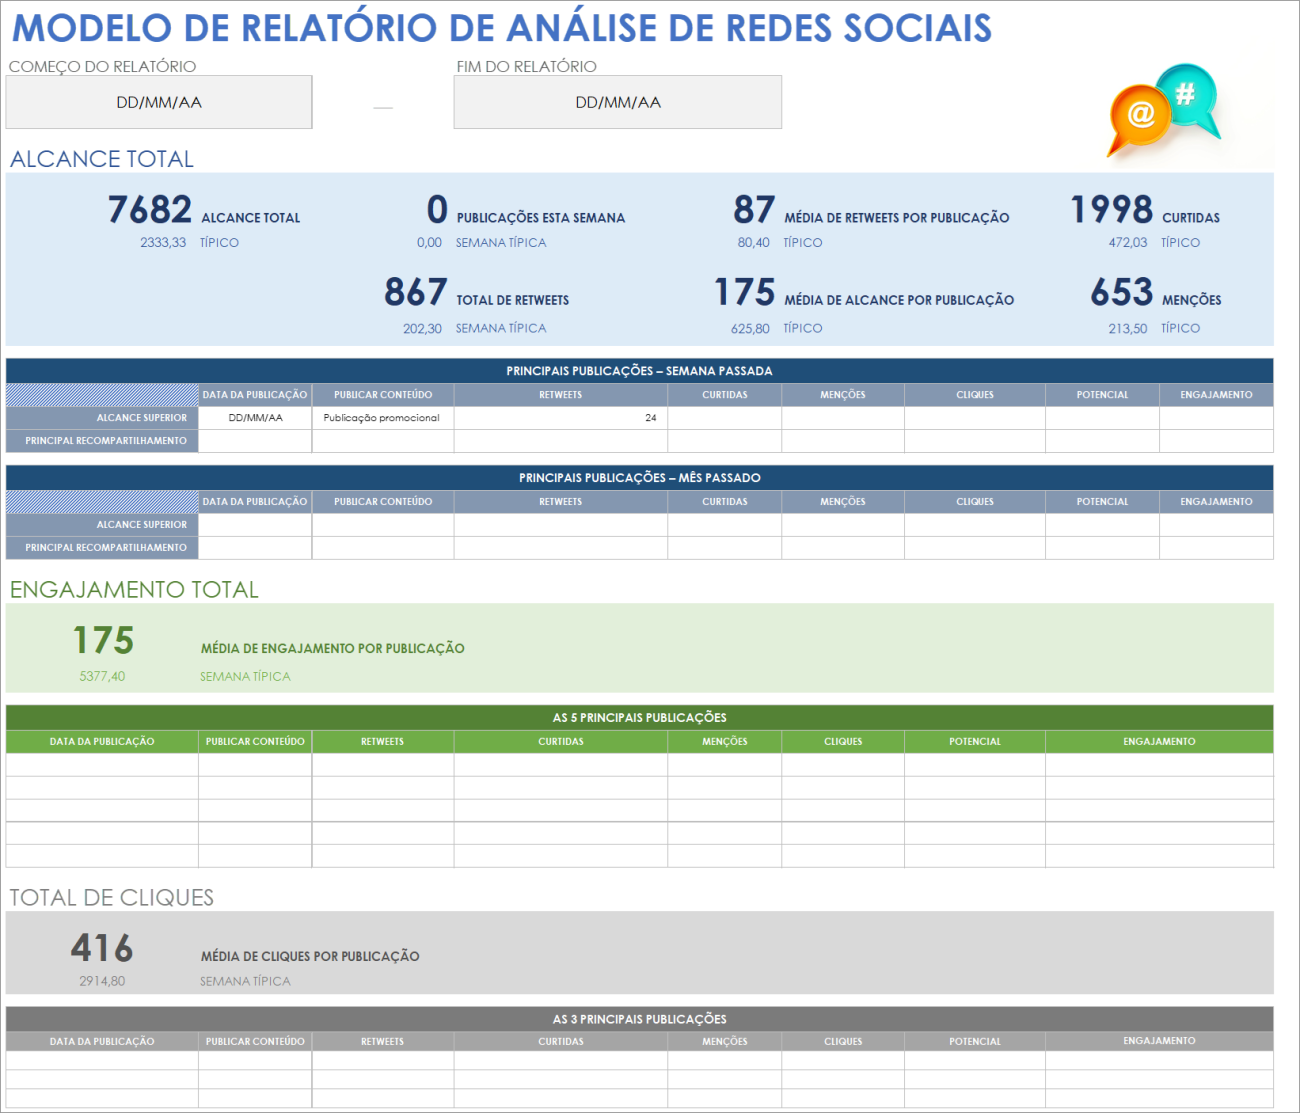Image resolution: width=1300 pixels, height=1113 pixels.
Task: Click the TOTAL DE RETWEETS value 867
Action: [415, 294]
